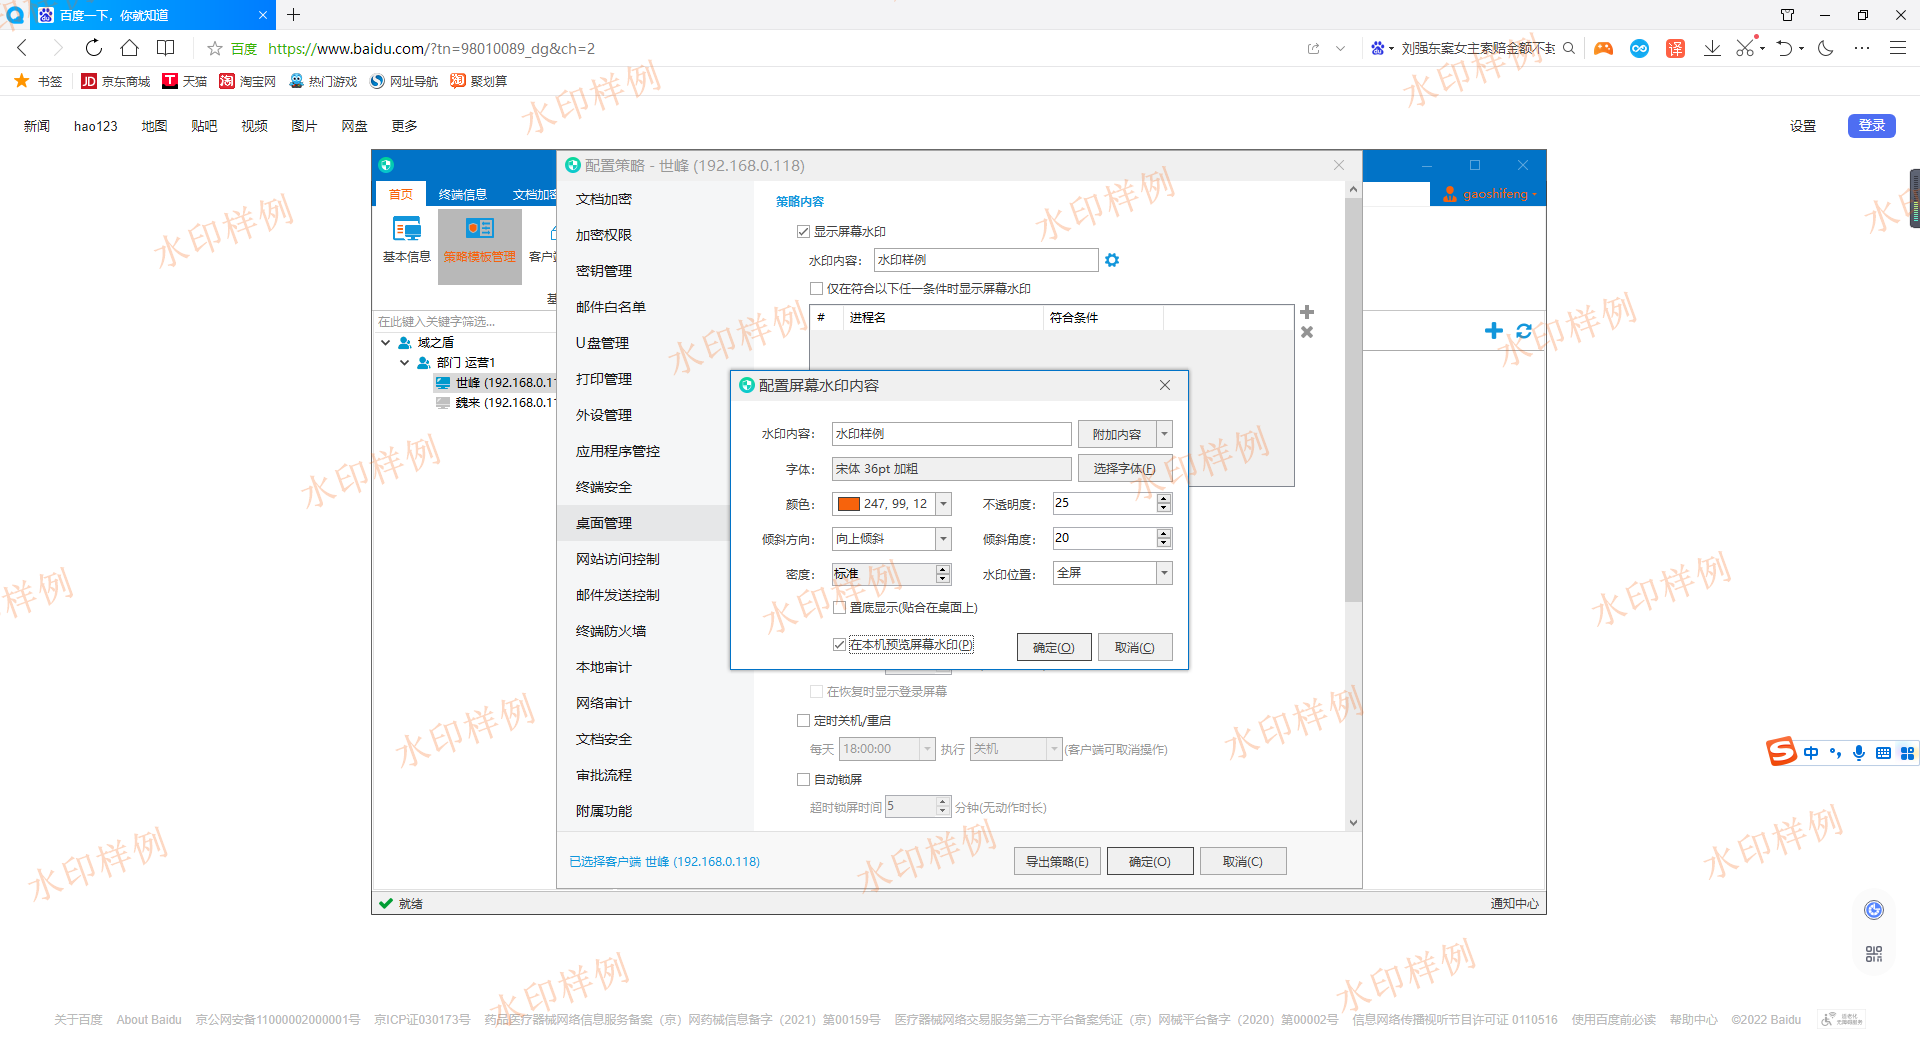This screenshot has height=1040, width=1920.
Task: Click 导出策略(E) button
Action: (1057, 862)
